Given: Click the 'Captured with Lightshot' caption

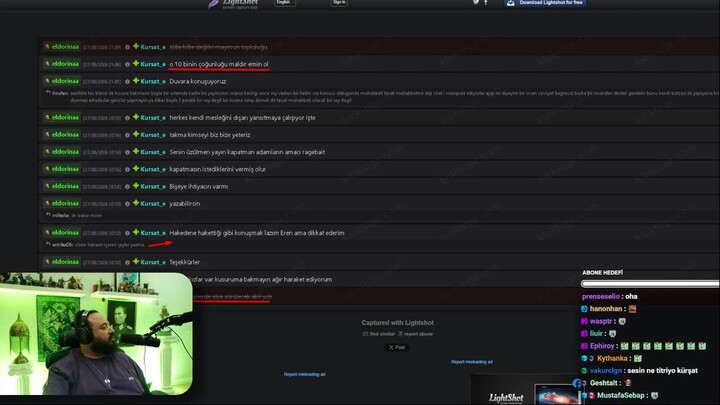Looking at the screenshot, I should point(397,323).
